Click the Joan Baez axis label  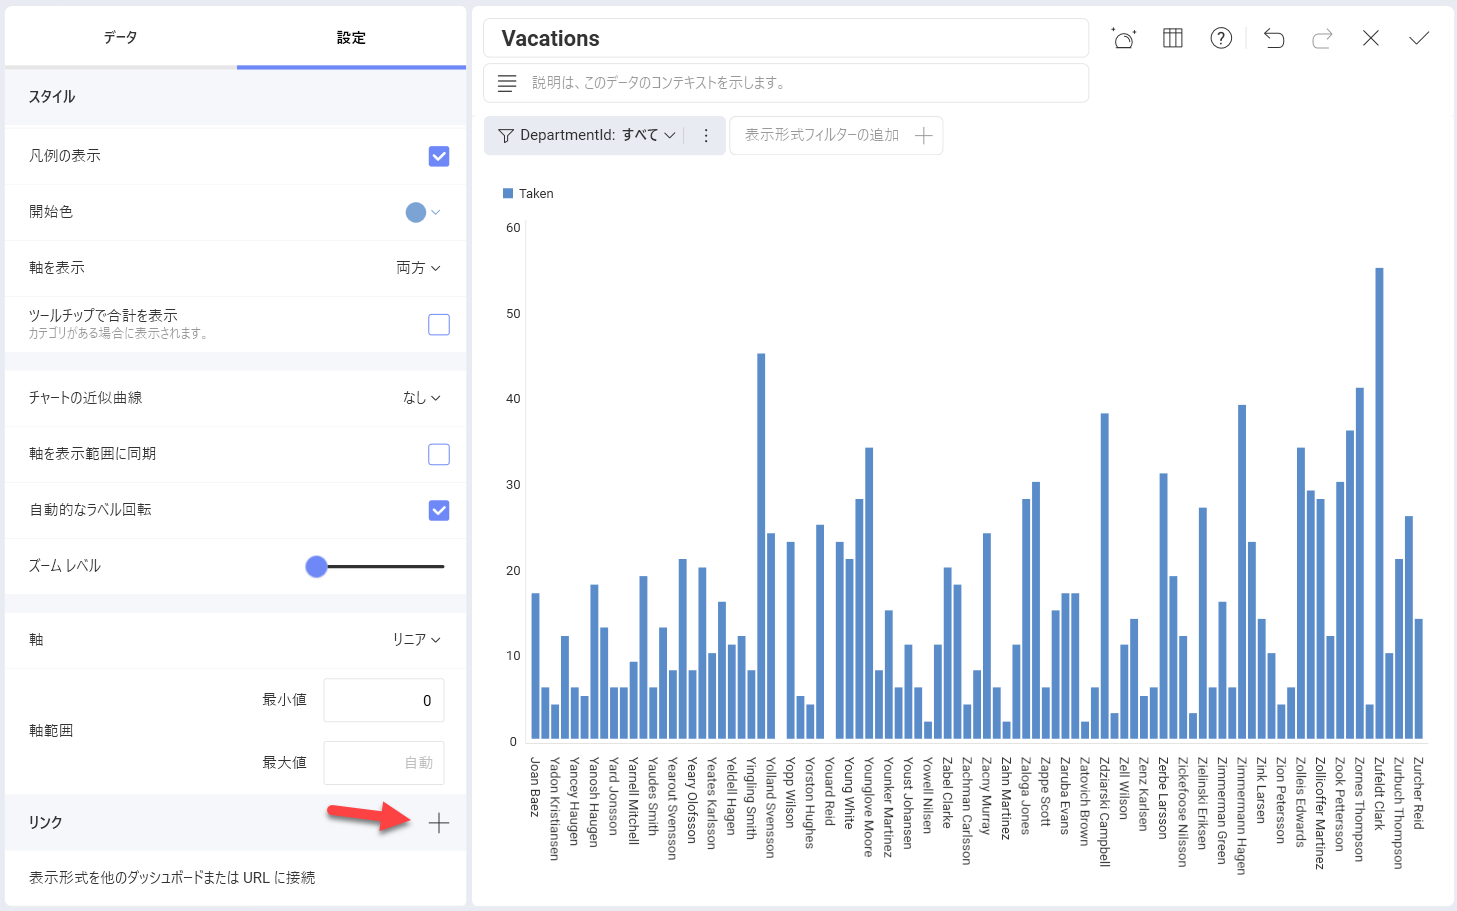pos(535,787)
